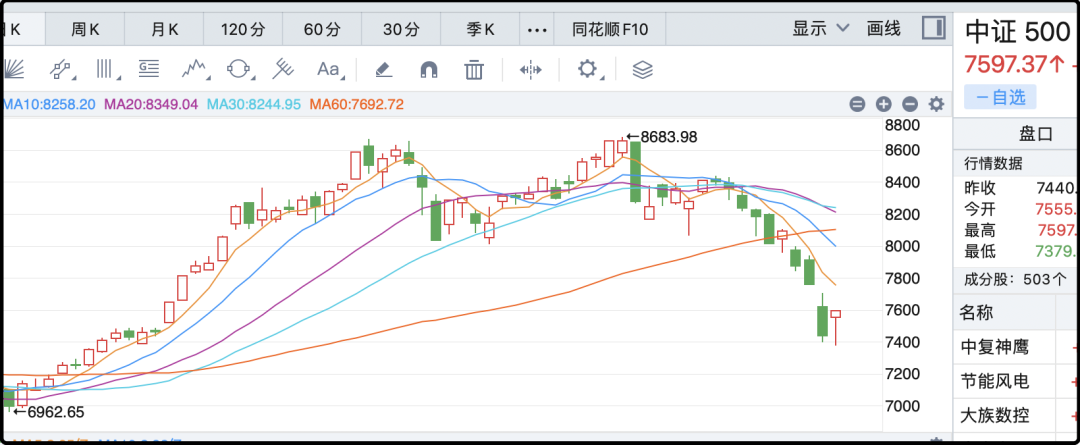Screen dimensions: 1080x445
Task: Select 中复神鹰 in constituent stock list
Action: [x=994, y=348]
